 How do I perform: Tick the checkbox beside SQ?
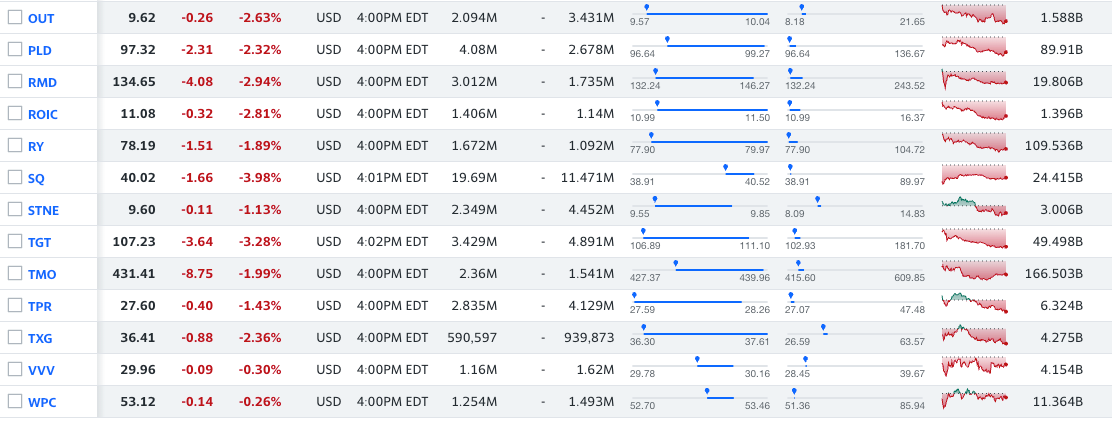click(x=15, y=177)
